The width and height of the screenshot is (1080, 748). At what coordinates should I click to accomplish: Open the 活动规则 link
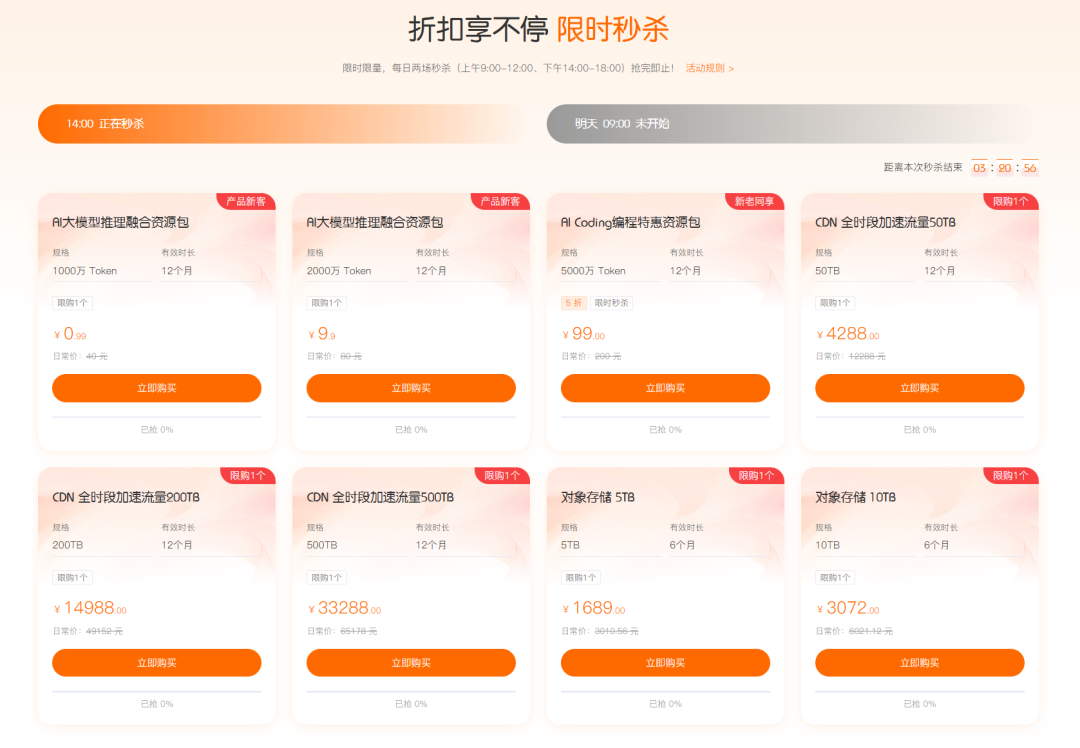tap(709, 68)
